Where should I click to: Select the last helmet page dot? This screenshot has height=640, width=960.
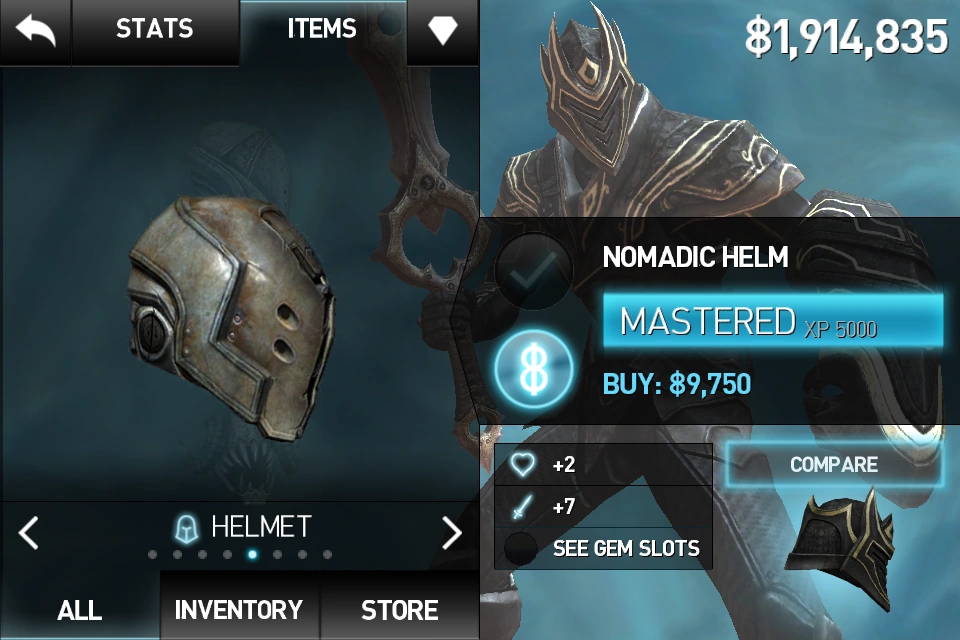[328, 555]
